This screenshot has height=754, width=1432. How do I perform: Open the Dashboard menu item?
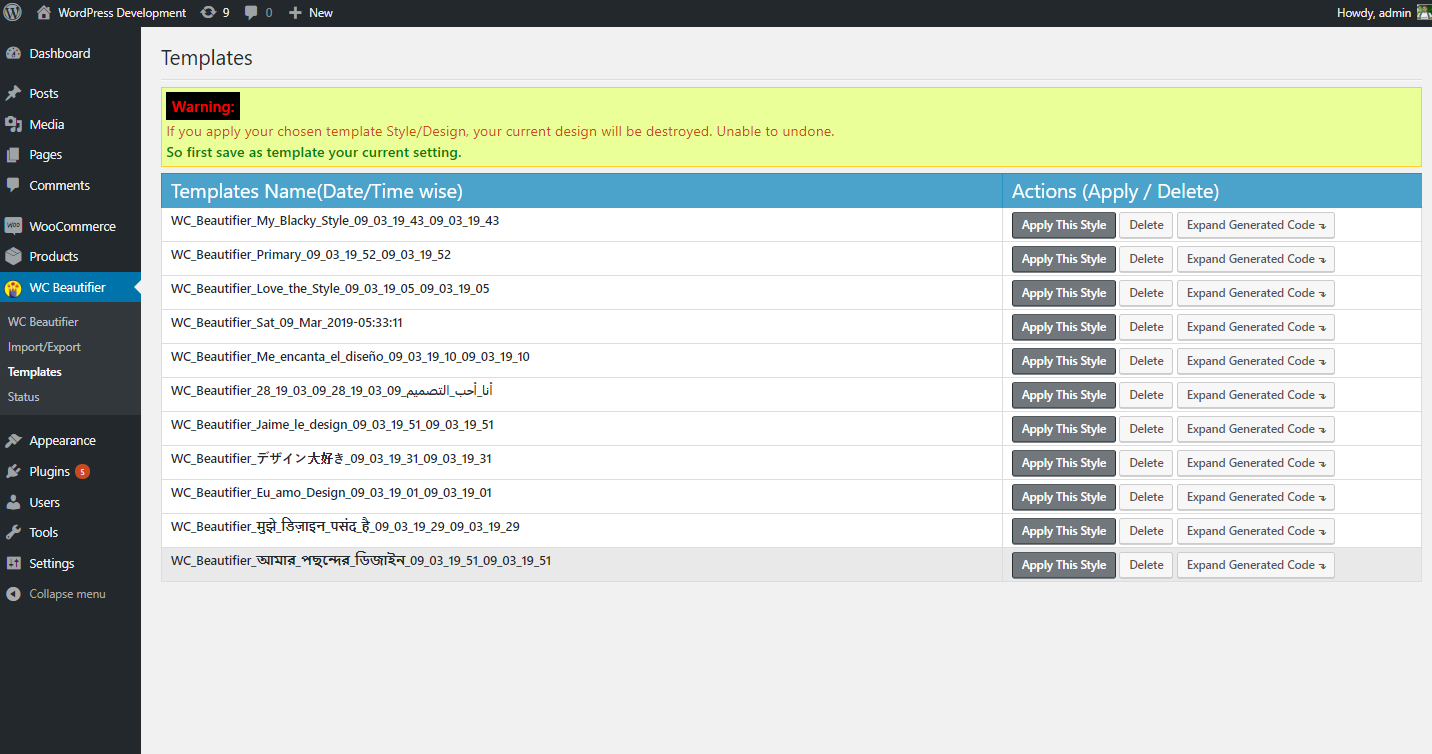pyautogui.click(x=60, y=53)
